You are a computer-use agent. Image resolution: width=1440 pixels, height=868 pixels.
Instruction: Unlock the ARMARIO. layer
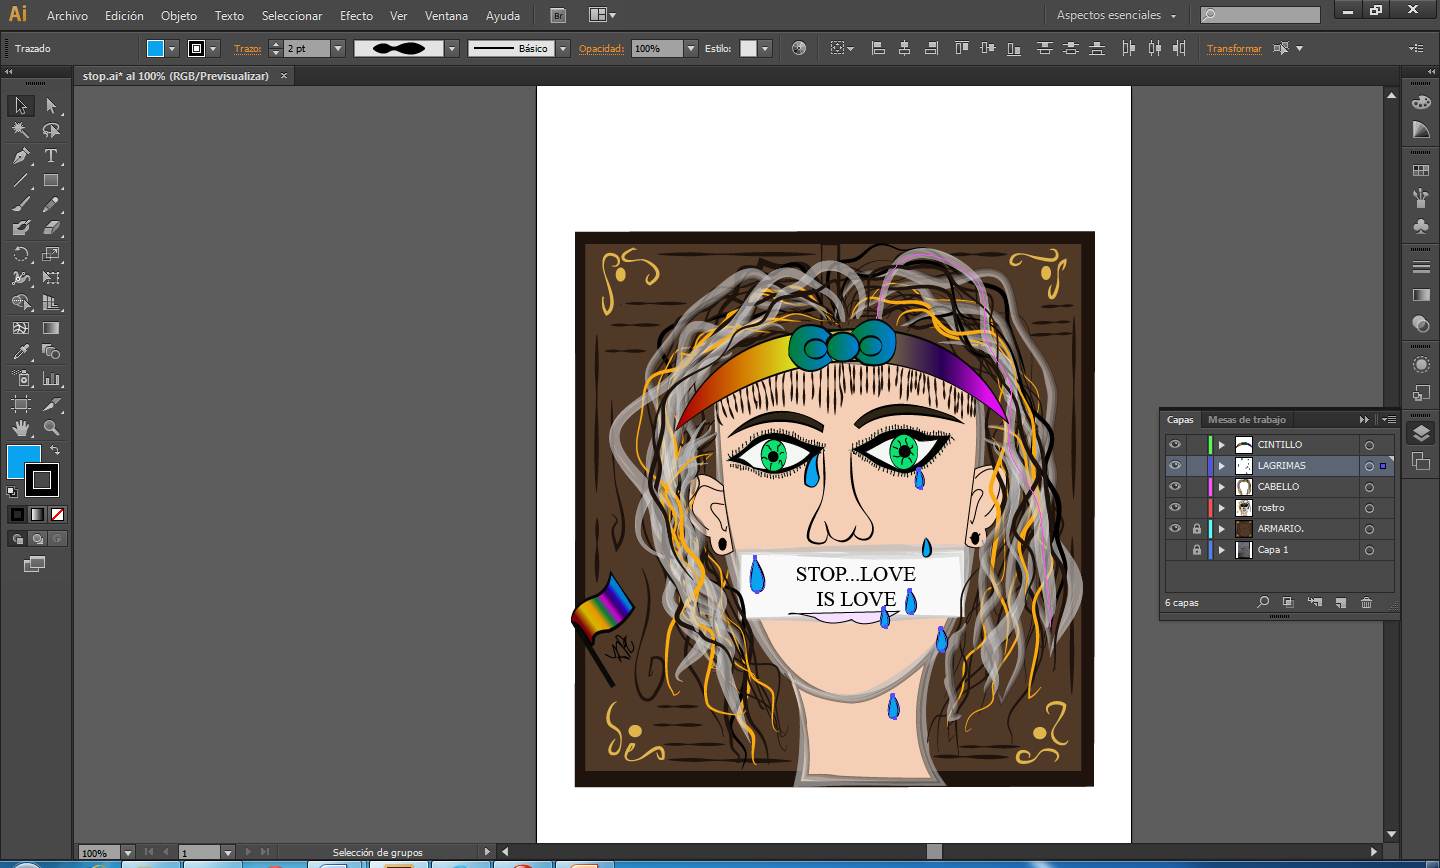click(1196, 529)
